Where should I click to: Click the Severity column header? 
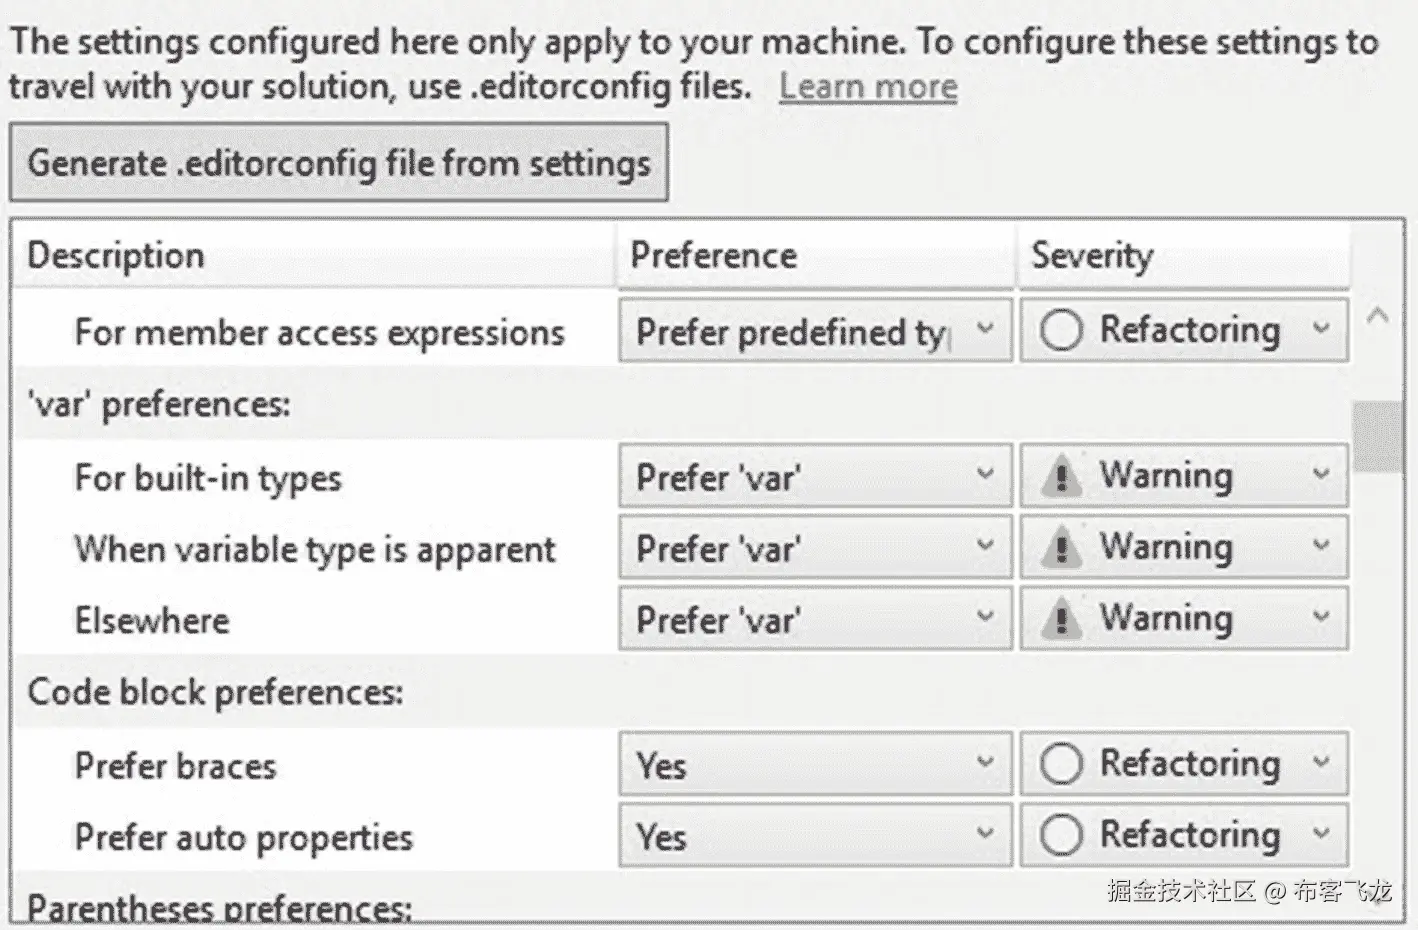[x=1183, y=255]
